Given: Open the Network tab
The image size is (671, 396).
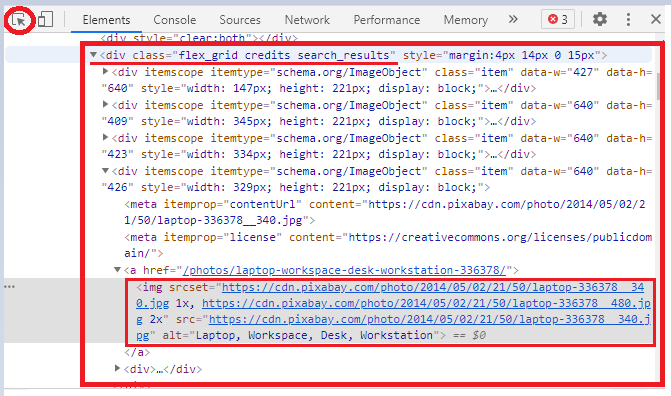Looking at the screenshot, I should 307,20.
